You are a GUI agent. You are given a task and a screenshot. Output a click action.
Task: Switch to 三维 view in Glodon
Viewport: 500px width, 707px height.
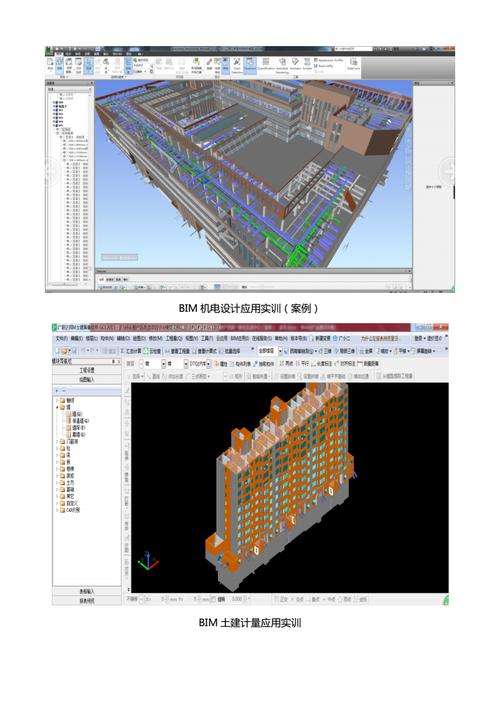click(326, 351)
